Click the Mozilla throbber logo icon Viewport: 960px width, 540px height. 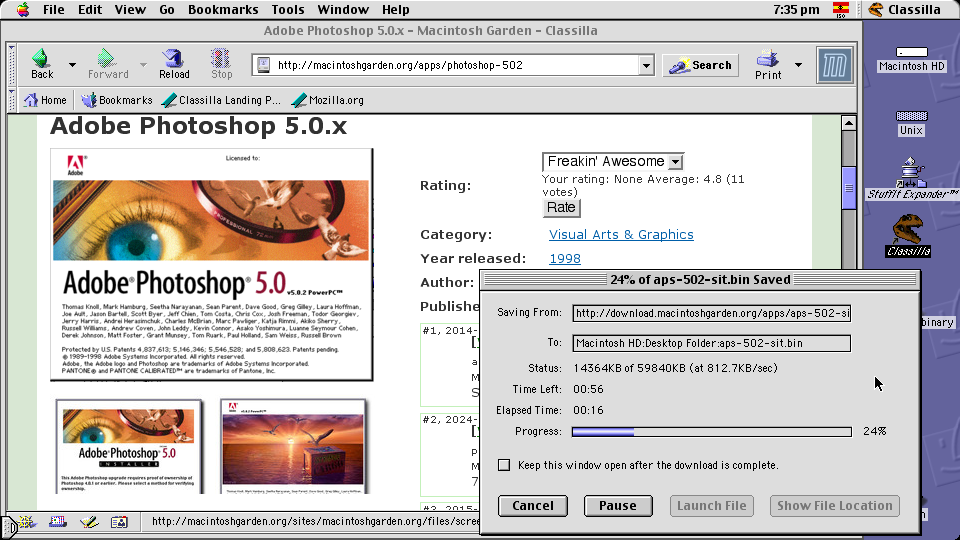pyautogui.click(x=834, y=65)
